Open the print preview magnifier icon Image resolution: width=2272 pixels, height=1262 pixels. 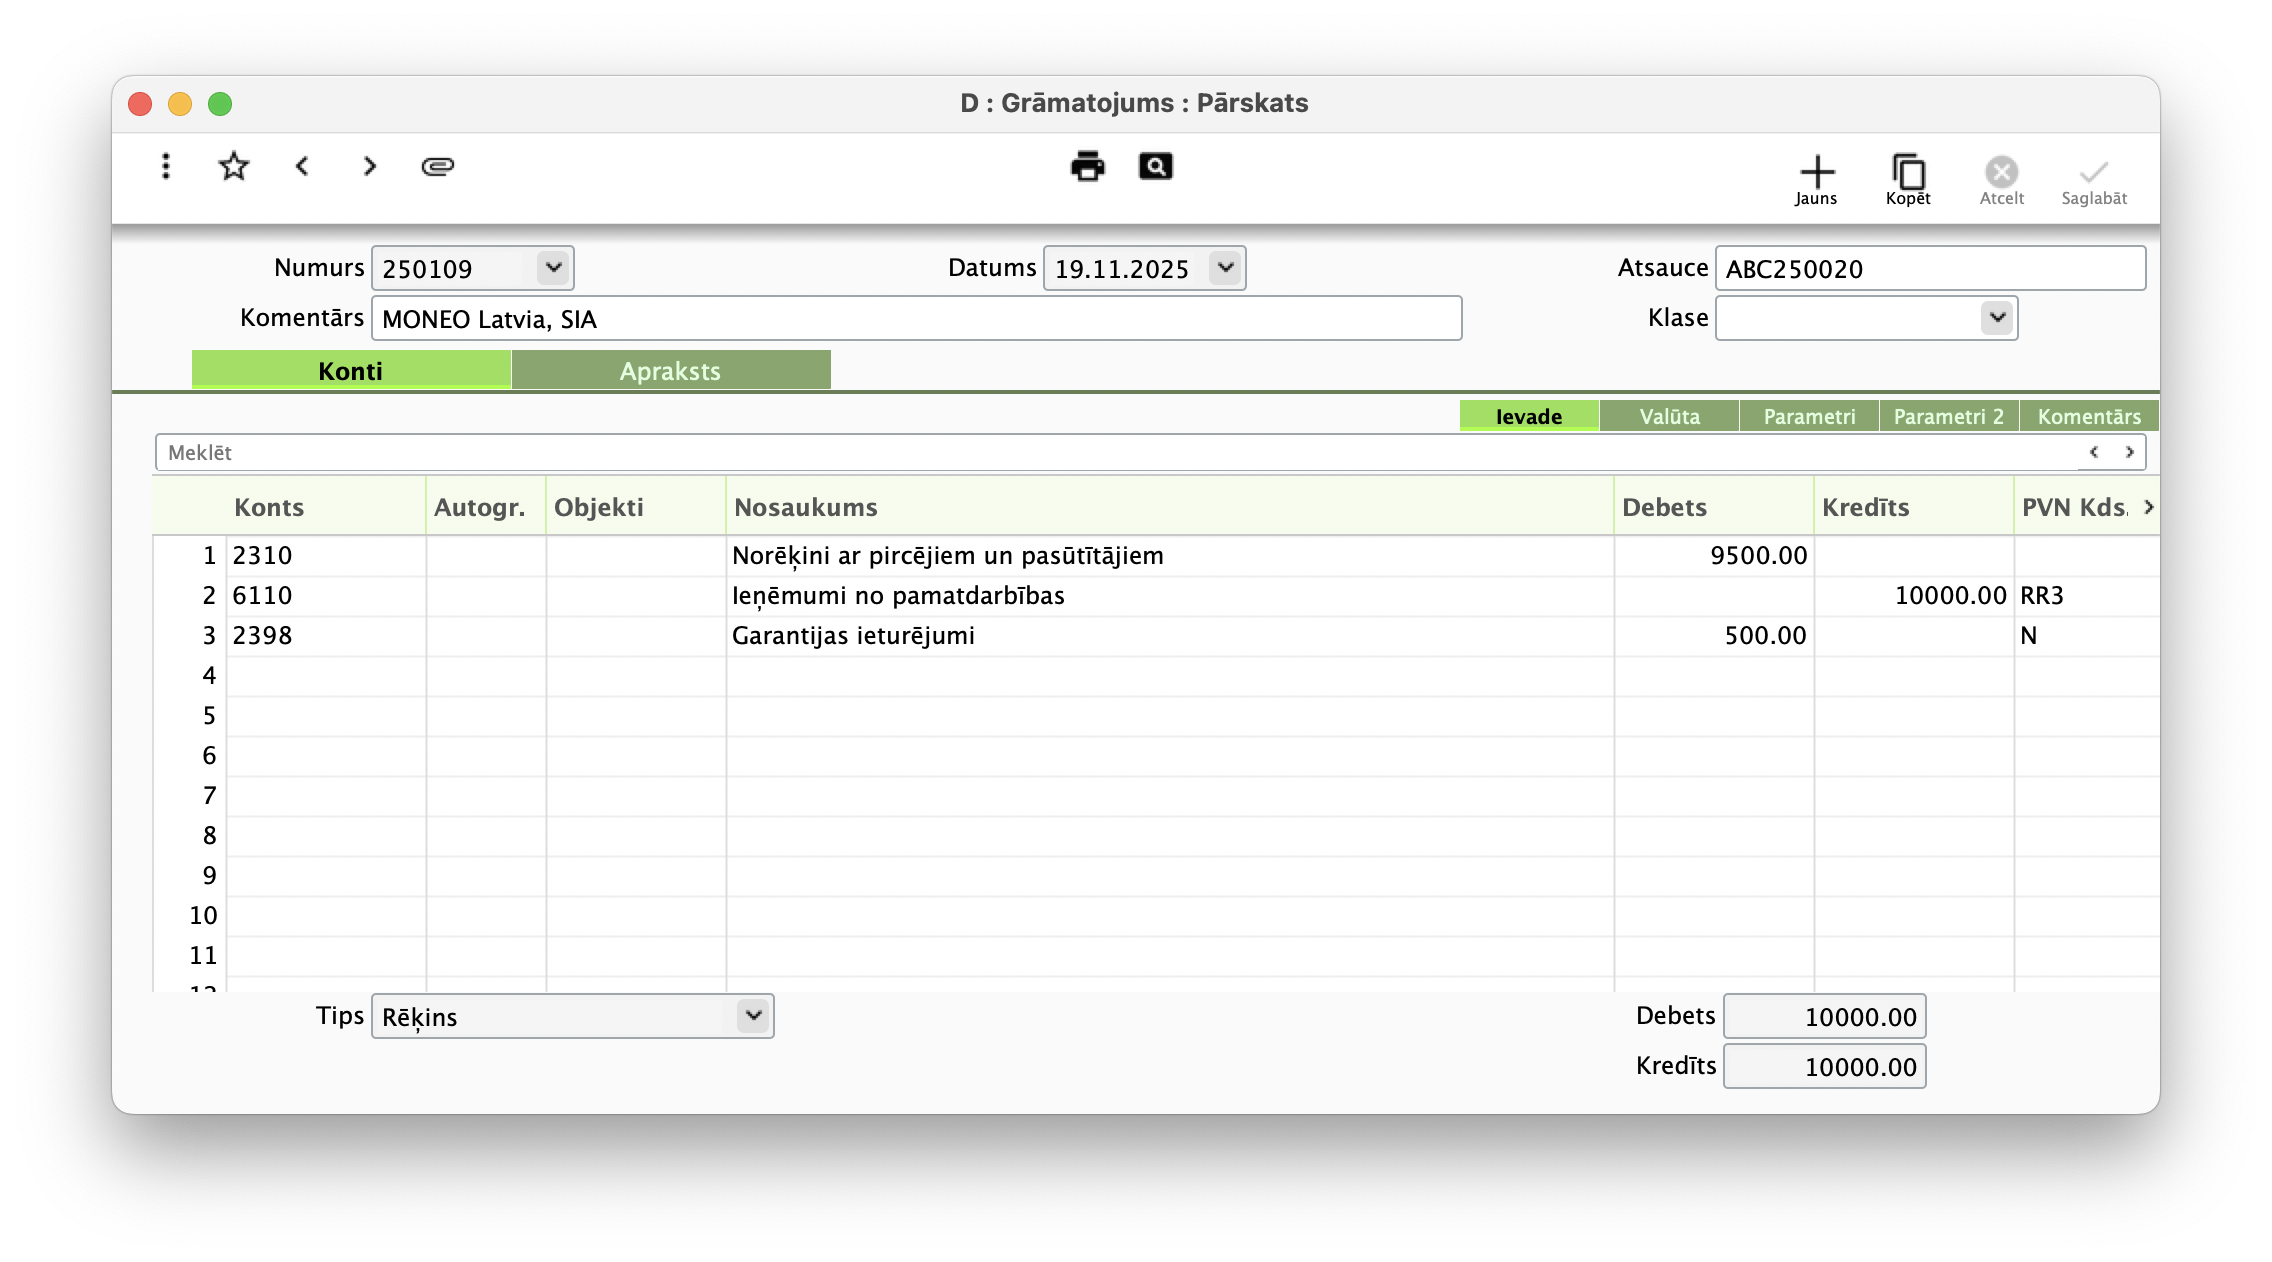click(x=1155, y=166)
